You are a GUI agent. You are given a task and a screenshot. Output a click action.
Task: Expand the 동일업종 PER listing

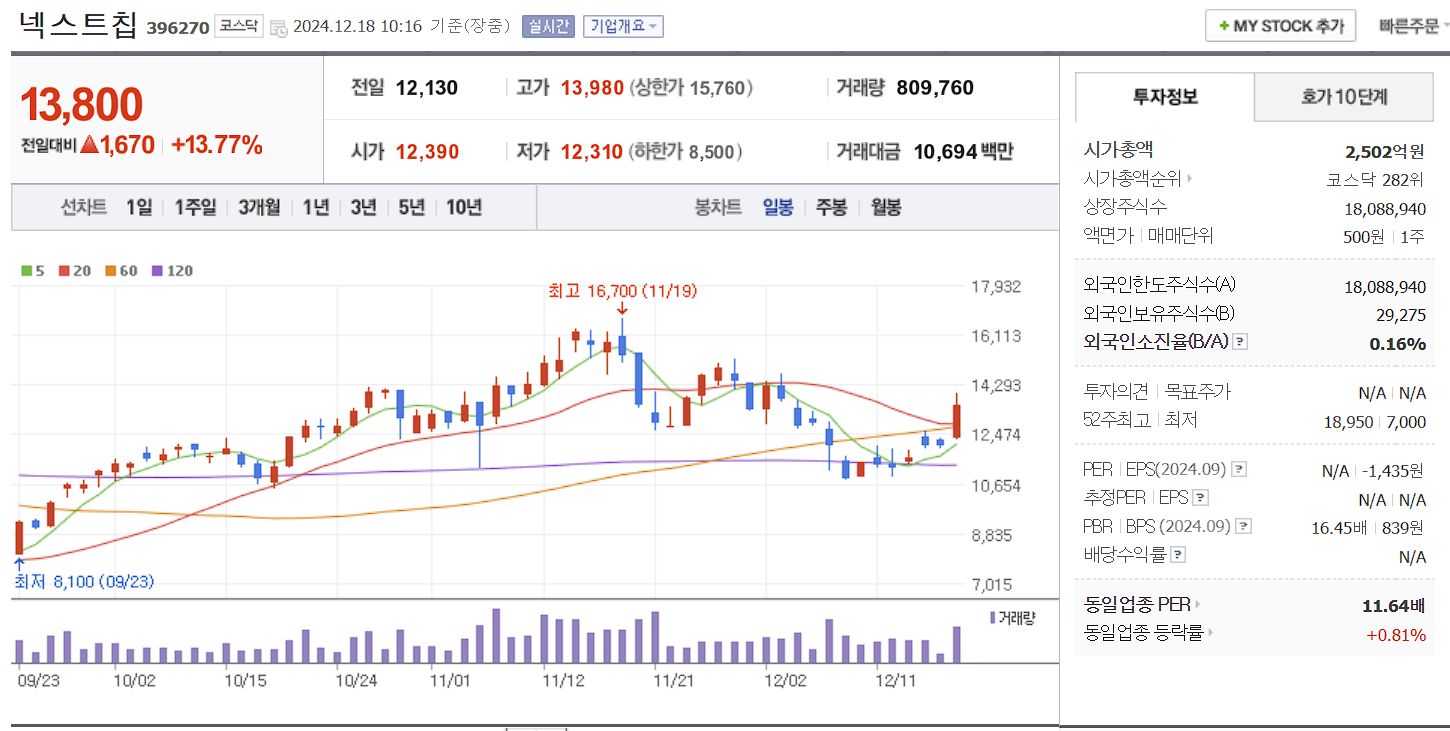coord(1200,604)
